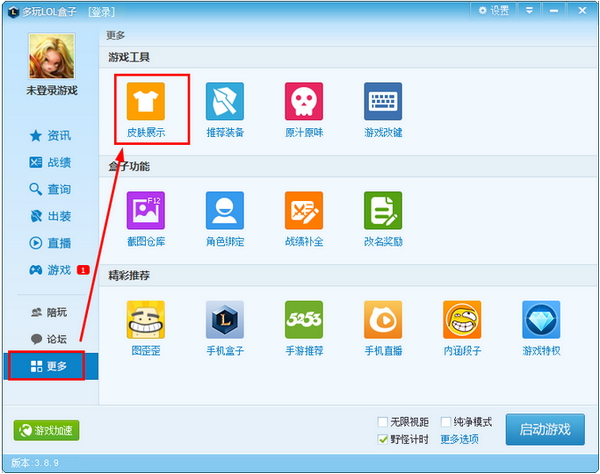The width and height of the screenshot is (600, 474).
Task: Open the 查询 search section
Action: tap(50, 189)
